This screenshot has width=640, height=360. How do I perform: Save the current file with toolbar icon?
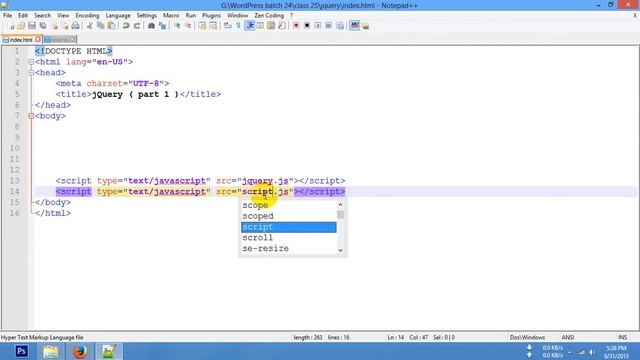pyautogui.click(x=32, y=26)
